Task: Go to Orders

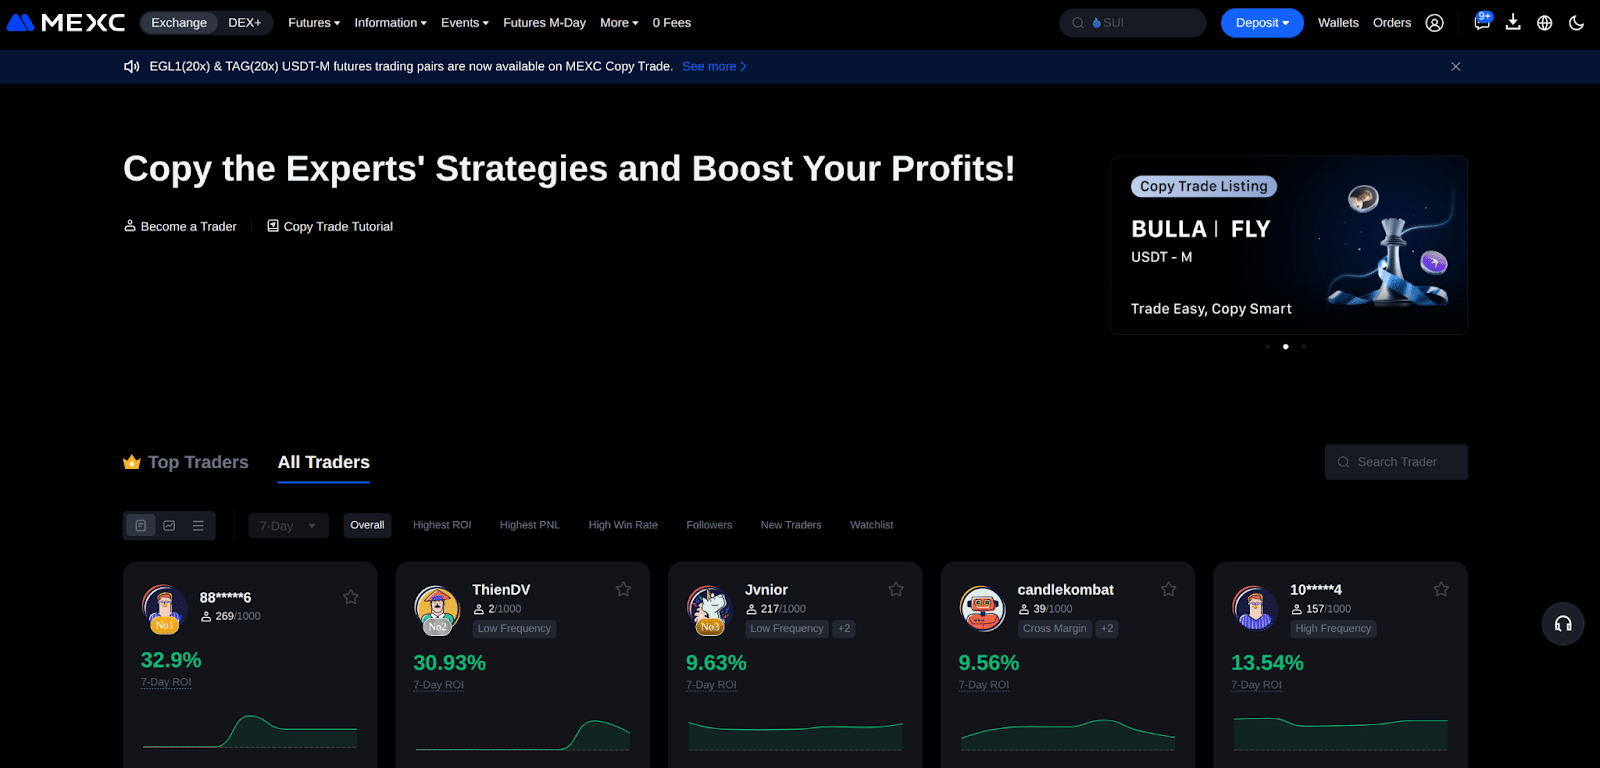Action: click(1392, 23)
